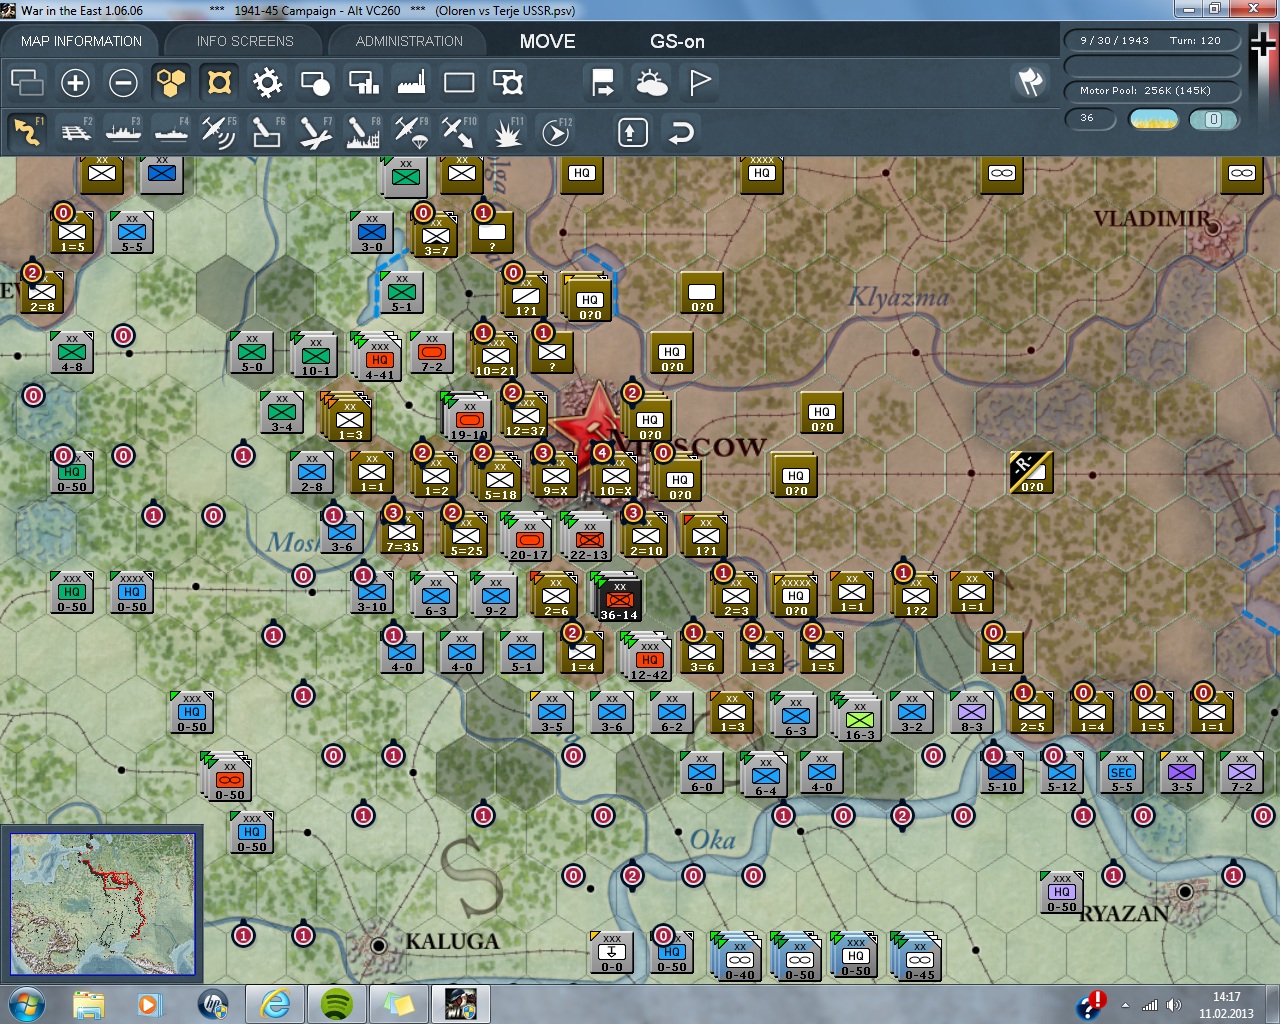Click the box showing 0

[x=1214, y=119]
